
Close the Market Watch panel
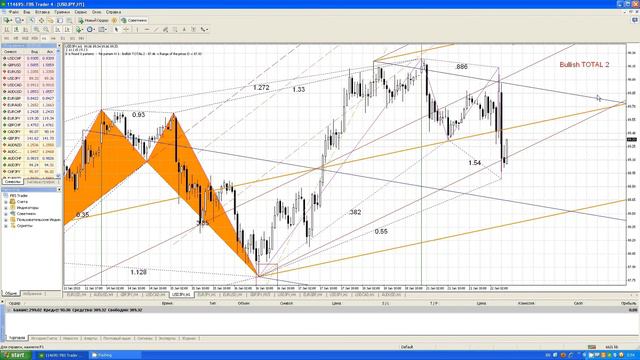pyautogui.click(x=59, y=46)
